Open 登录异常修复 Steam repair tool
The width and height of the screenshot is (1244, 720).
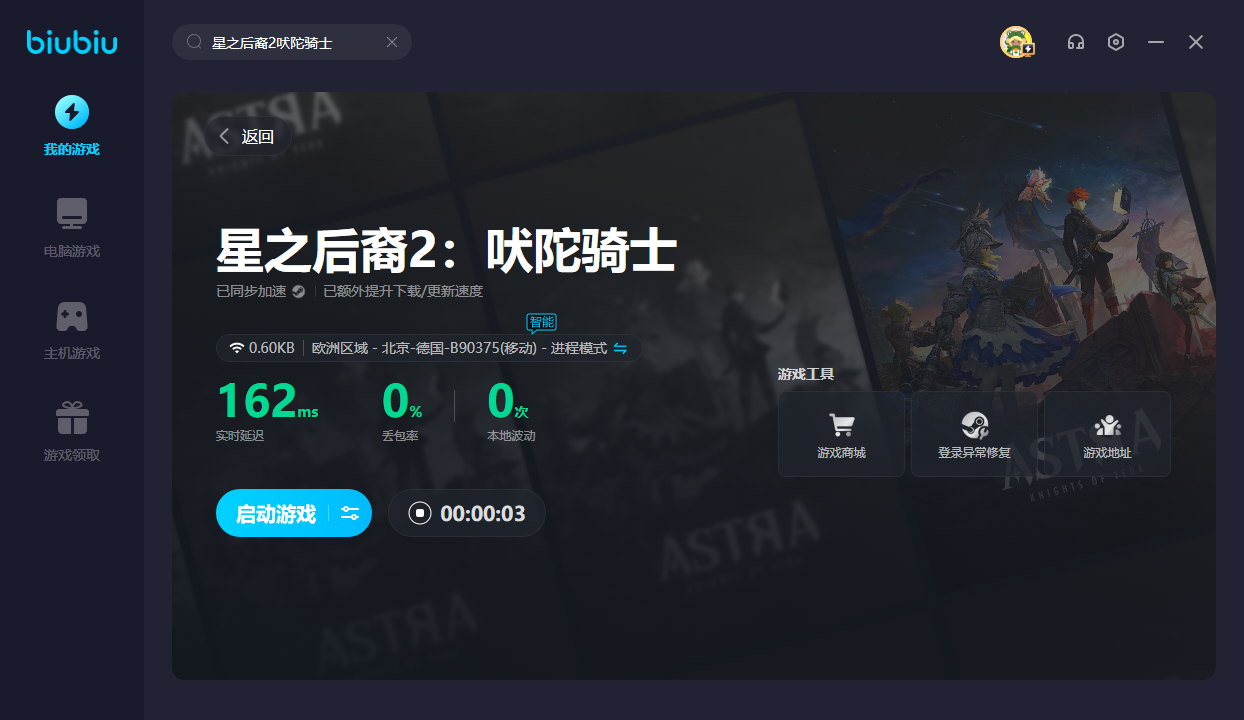coord(974,434)
